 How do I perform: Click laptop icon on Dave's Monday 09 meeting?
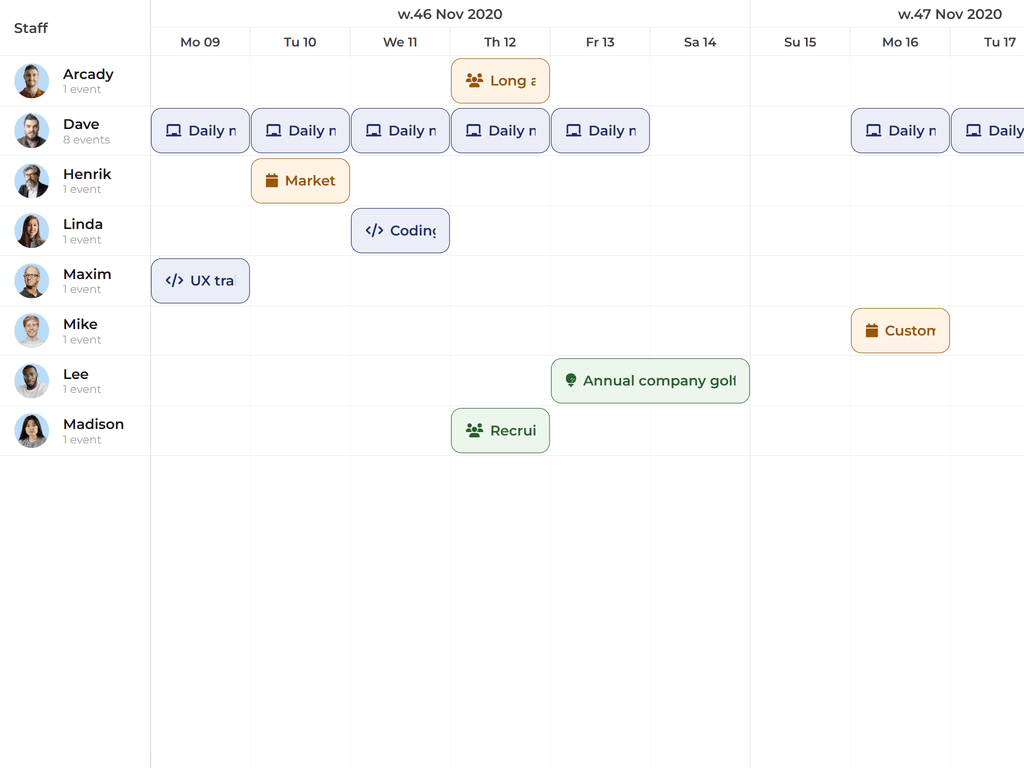pos(173,131)
